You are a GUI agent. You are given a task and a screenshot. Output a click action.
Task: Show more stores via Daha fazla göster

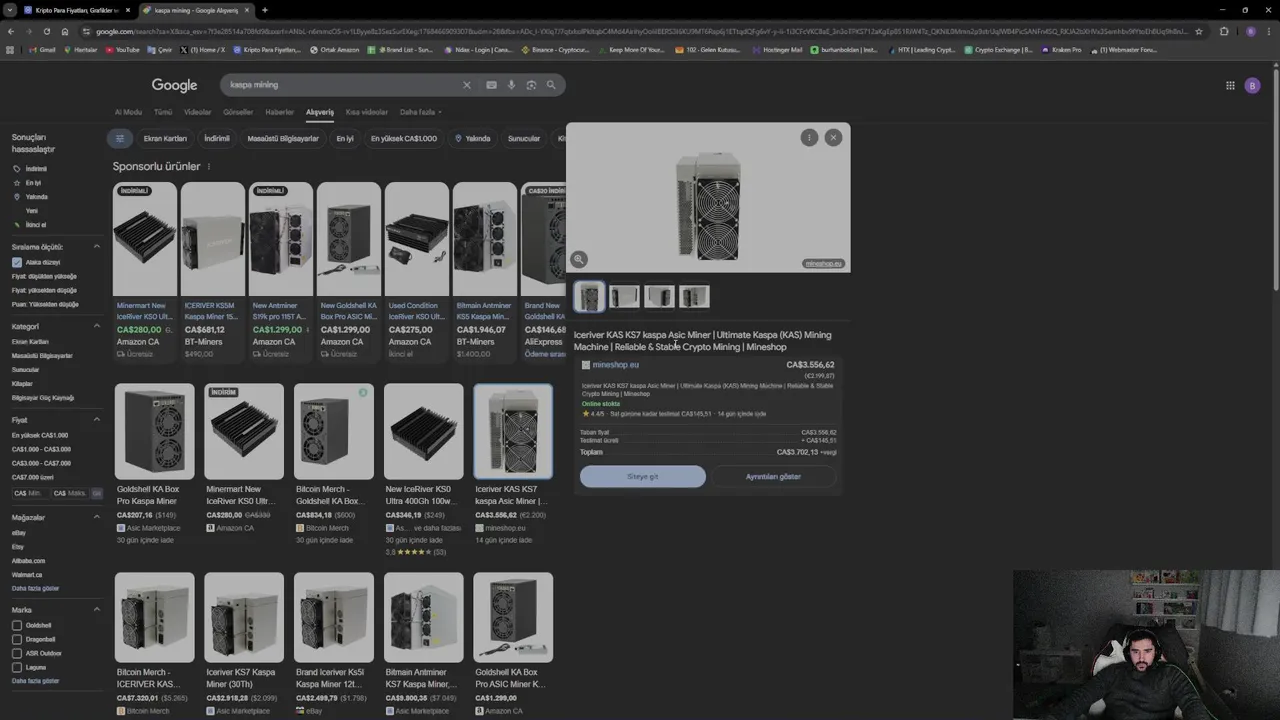35,588
